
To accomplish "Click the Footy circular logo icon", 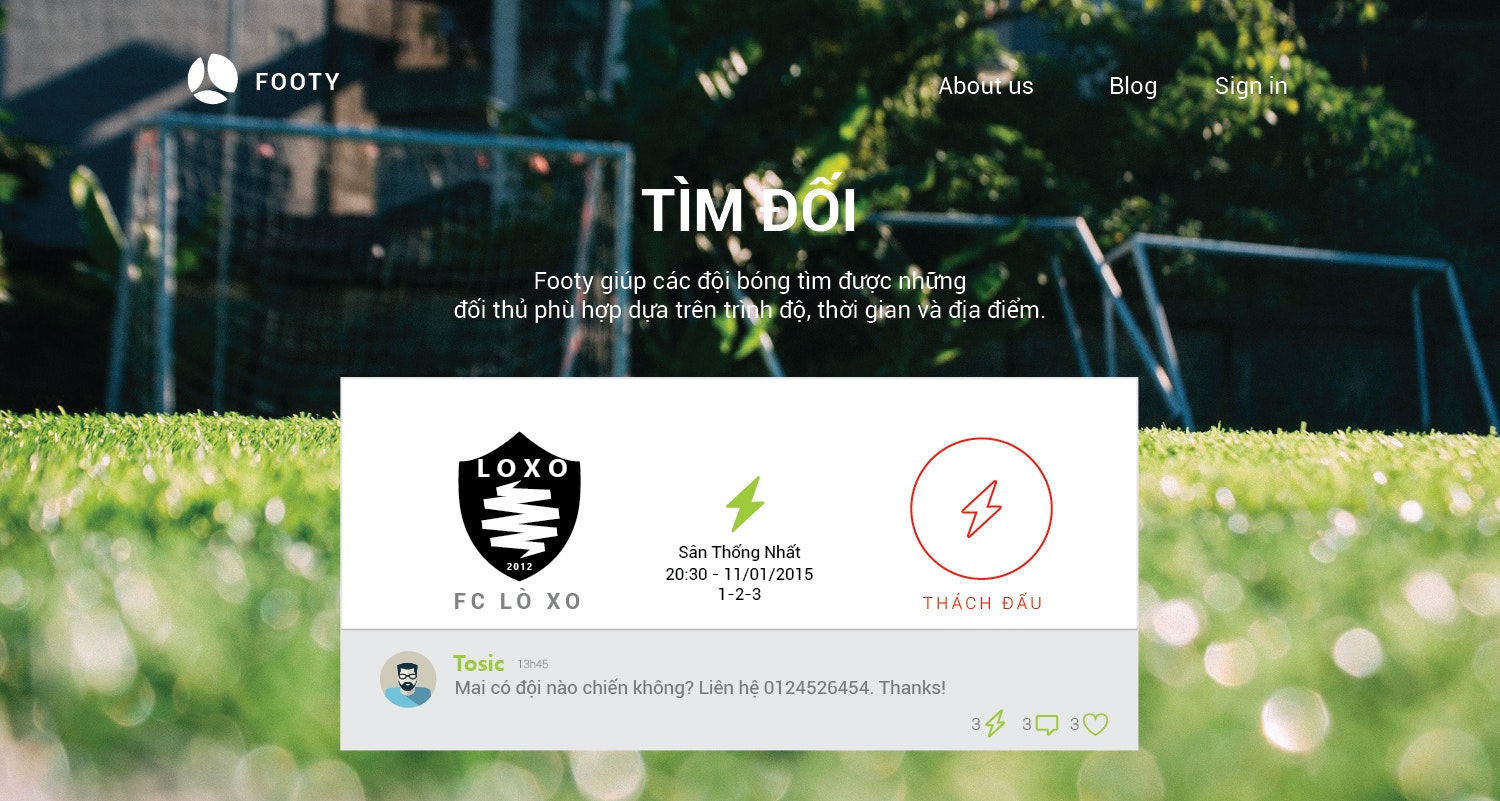I will click(x=212, y=79).
